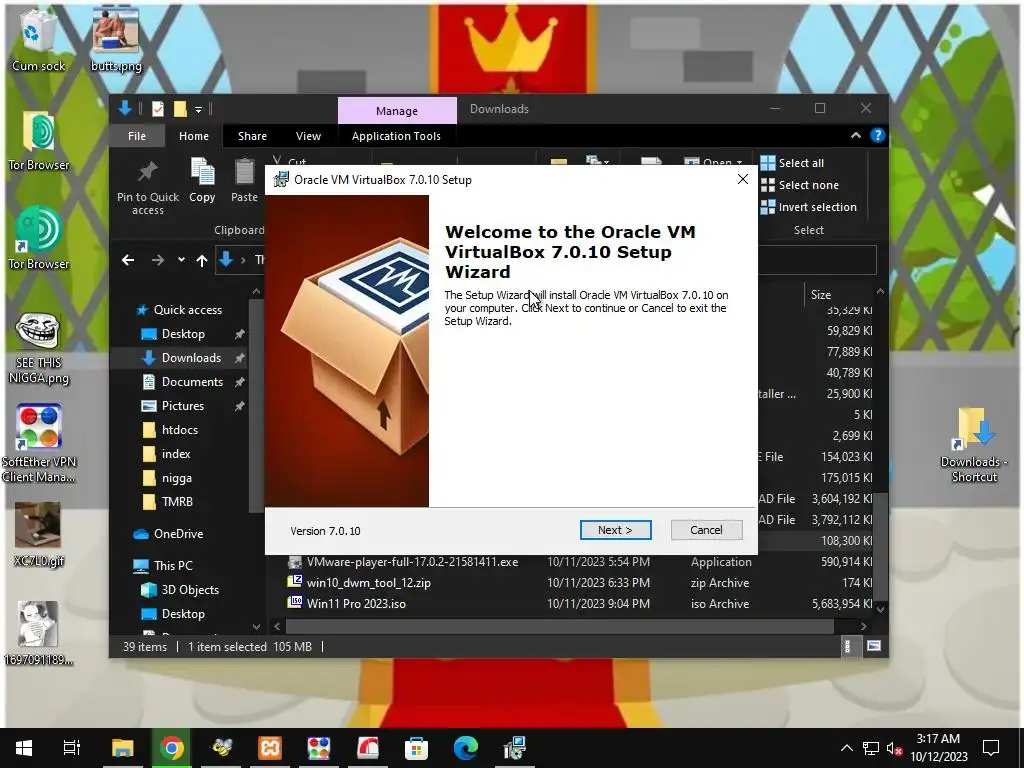This screenshot has height=768, width=1024.
Task: Switch to the Share ribbon tab
Action: tap(252, 136)
